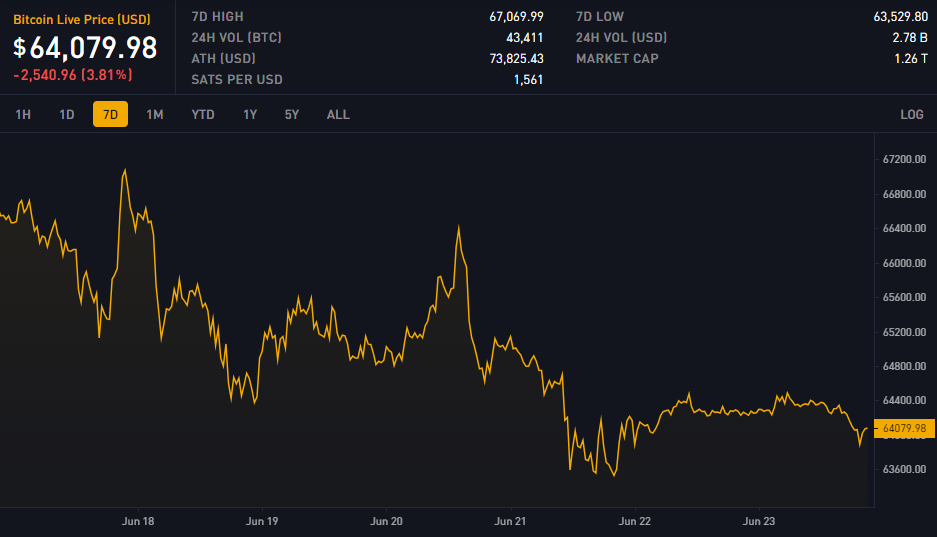Switch to the YTD chart view

[x=203, y=115]
